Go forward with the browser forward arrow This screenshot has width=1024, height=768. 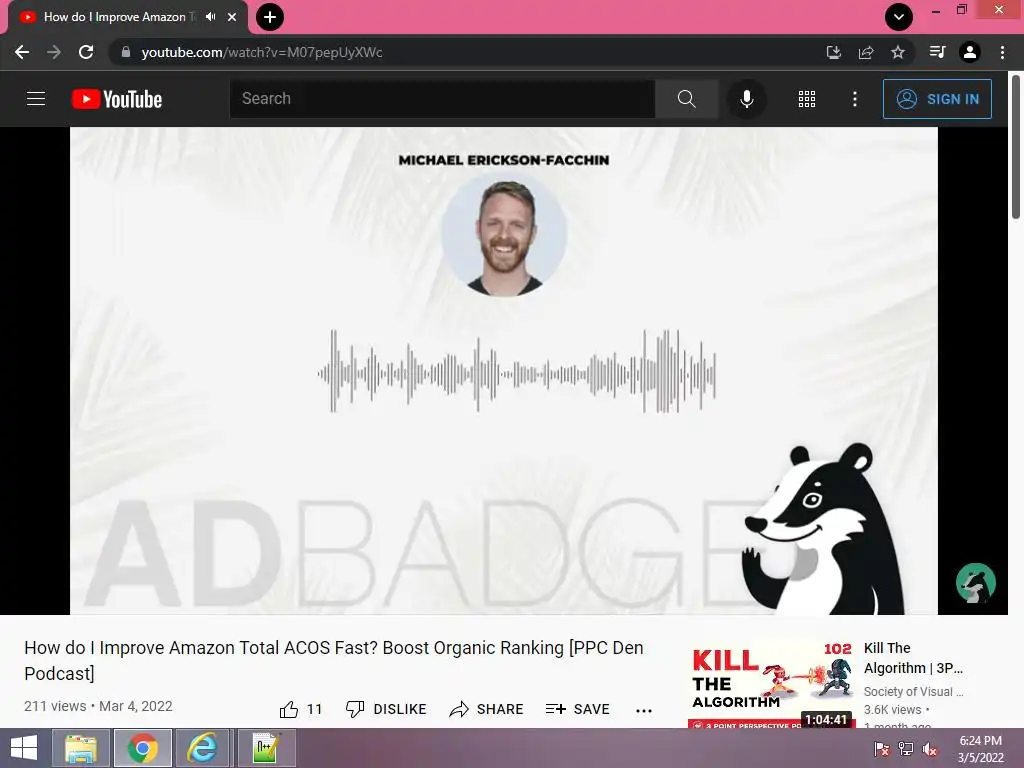[x=54, y=52]
